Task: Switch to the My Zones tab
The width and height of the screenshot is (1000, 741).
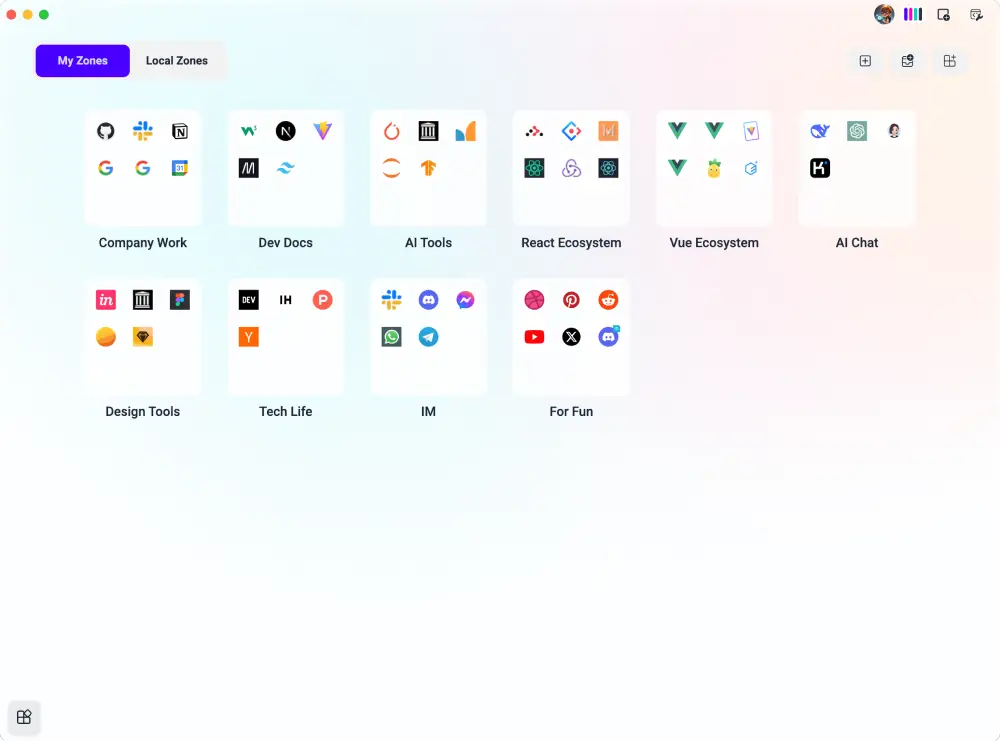Action: [83, 61]
